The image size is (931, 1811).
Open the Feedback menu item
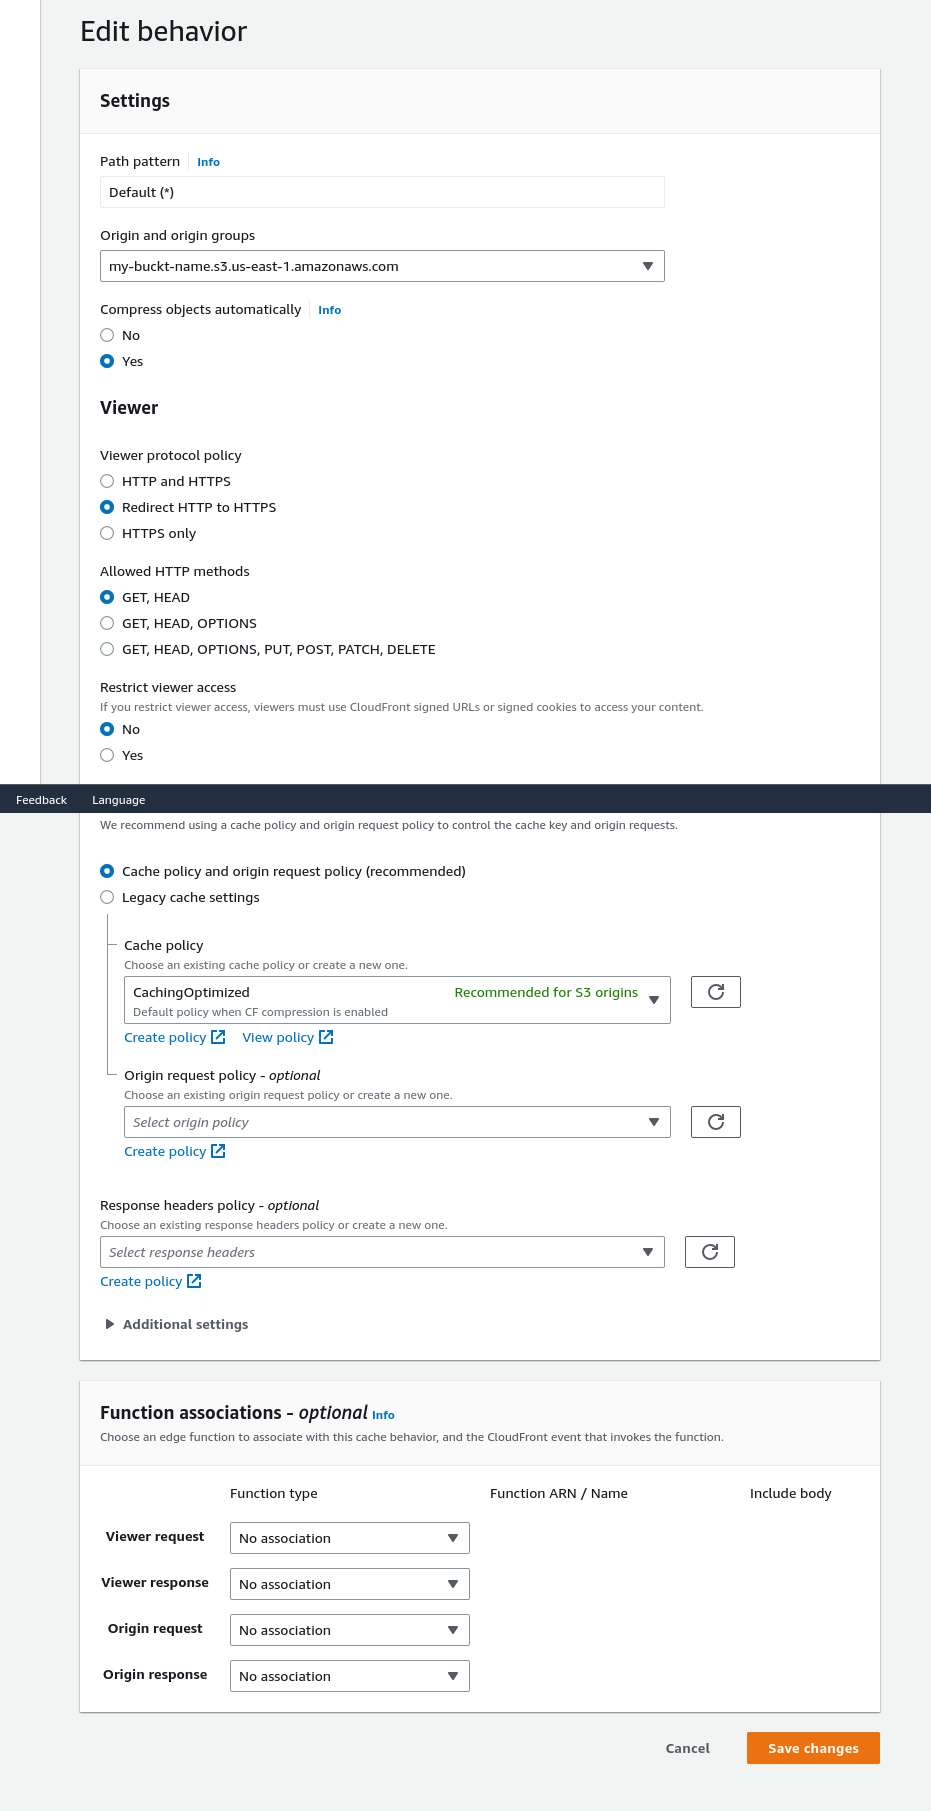coord(41,800)
